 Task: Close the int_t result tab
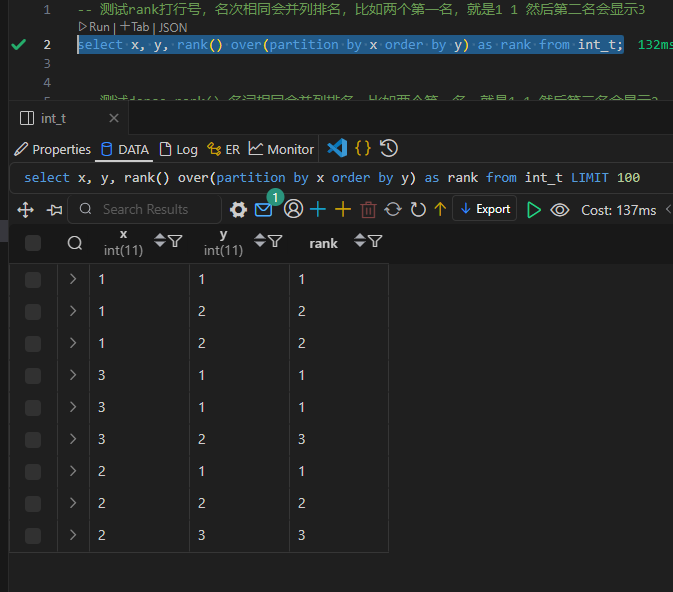click(114, 118)
